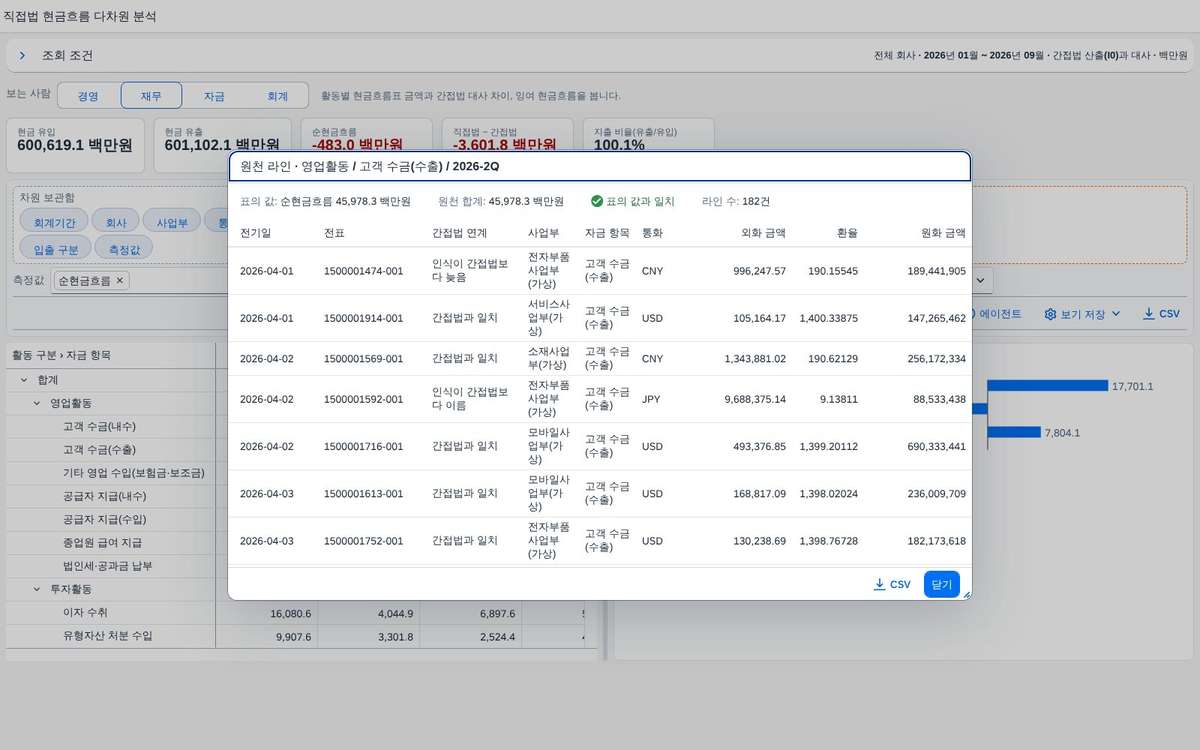
Task: Switch to the 자금 viewer tab
Action: [214, 96]
